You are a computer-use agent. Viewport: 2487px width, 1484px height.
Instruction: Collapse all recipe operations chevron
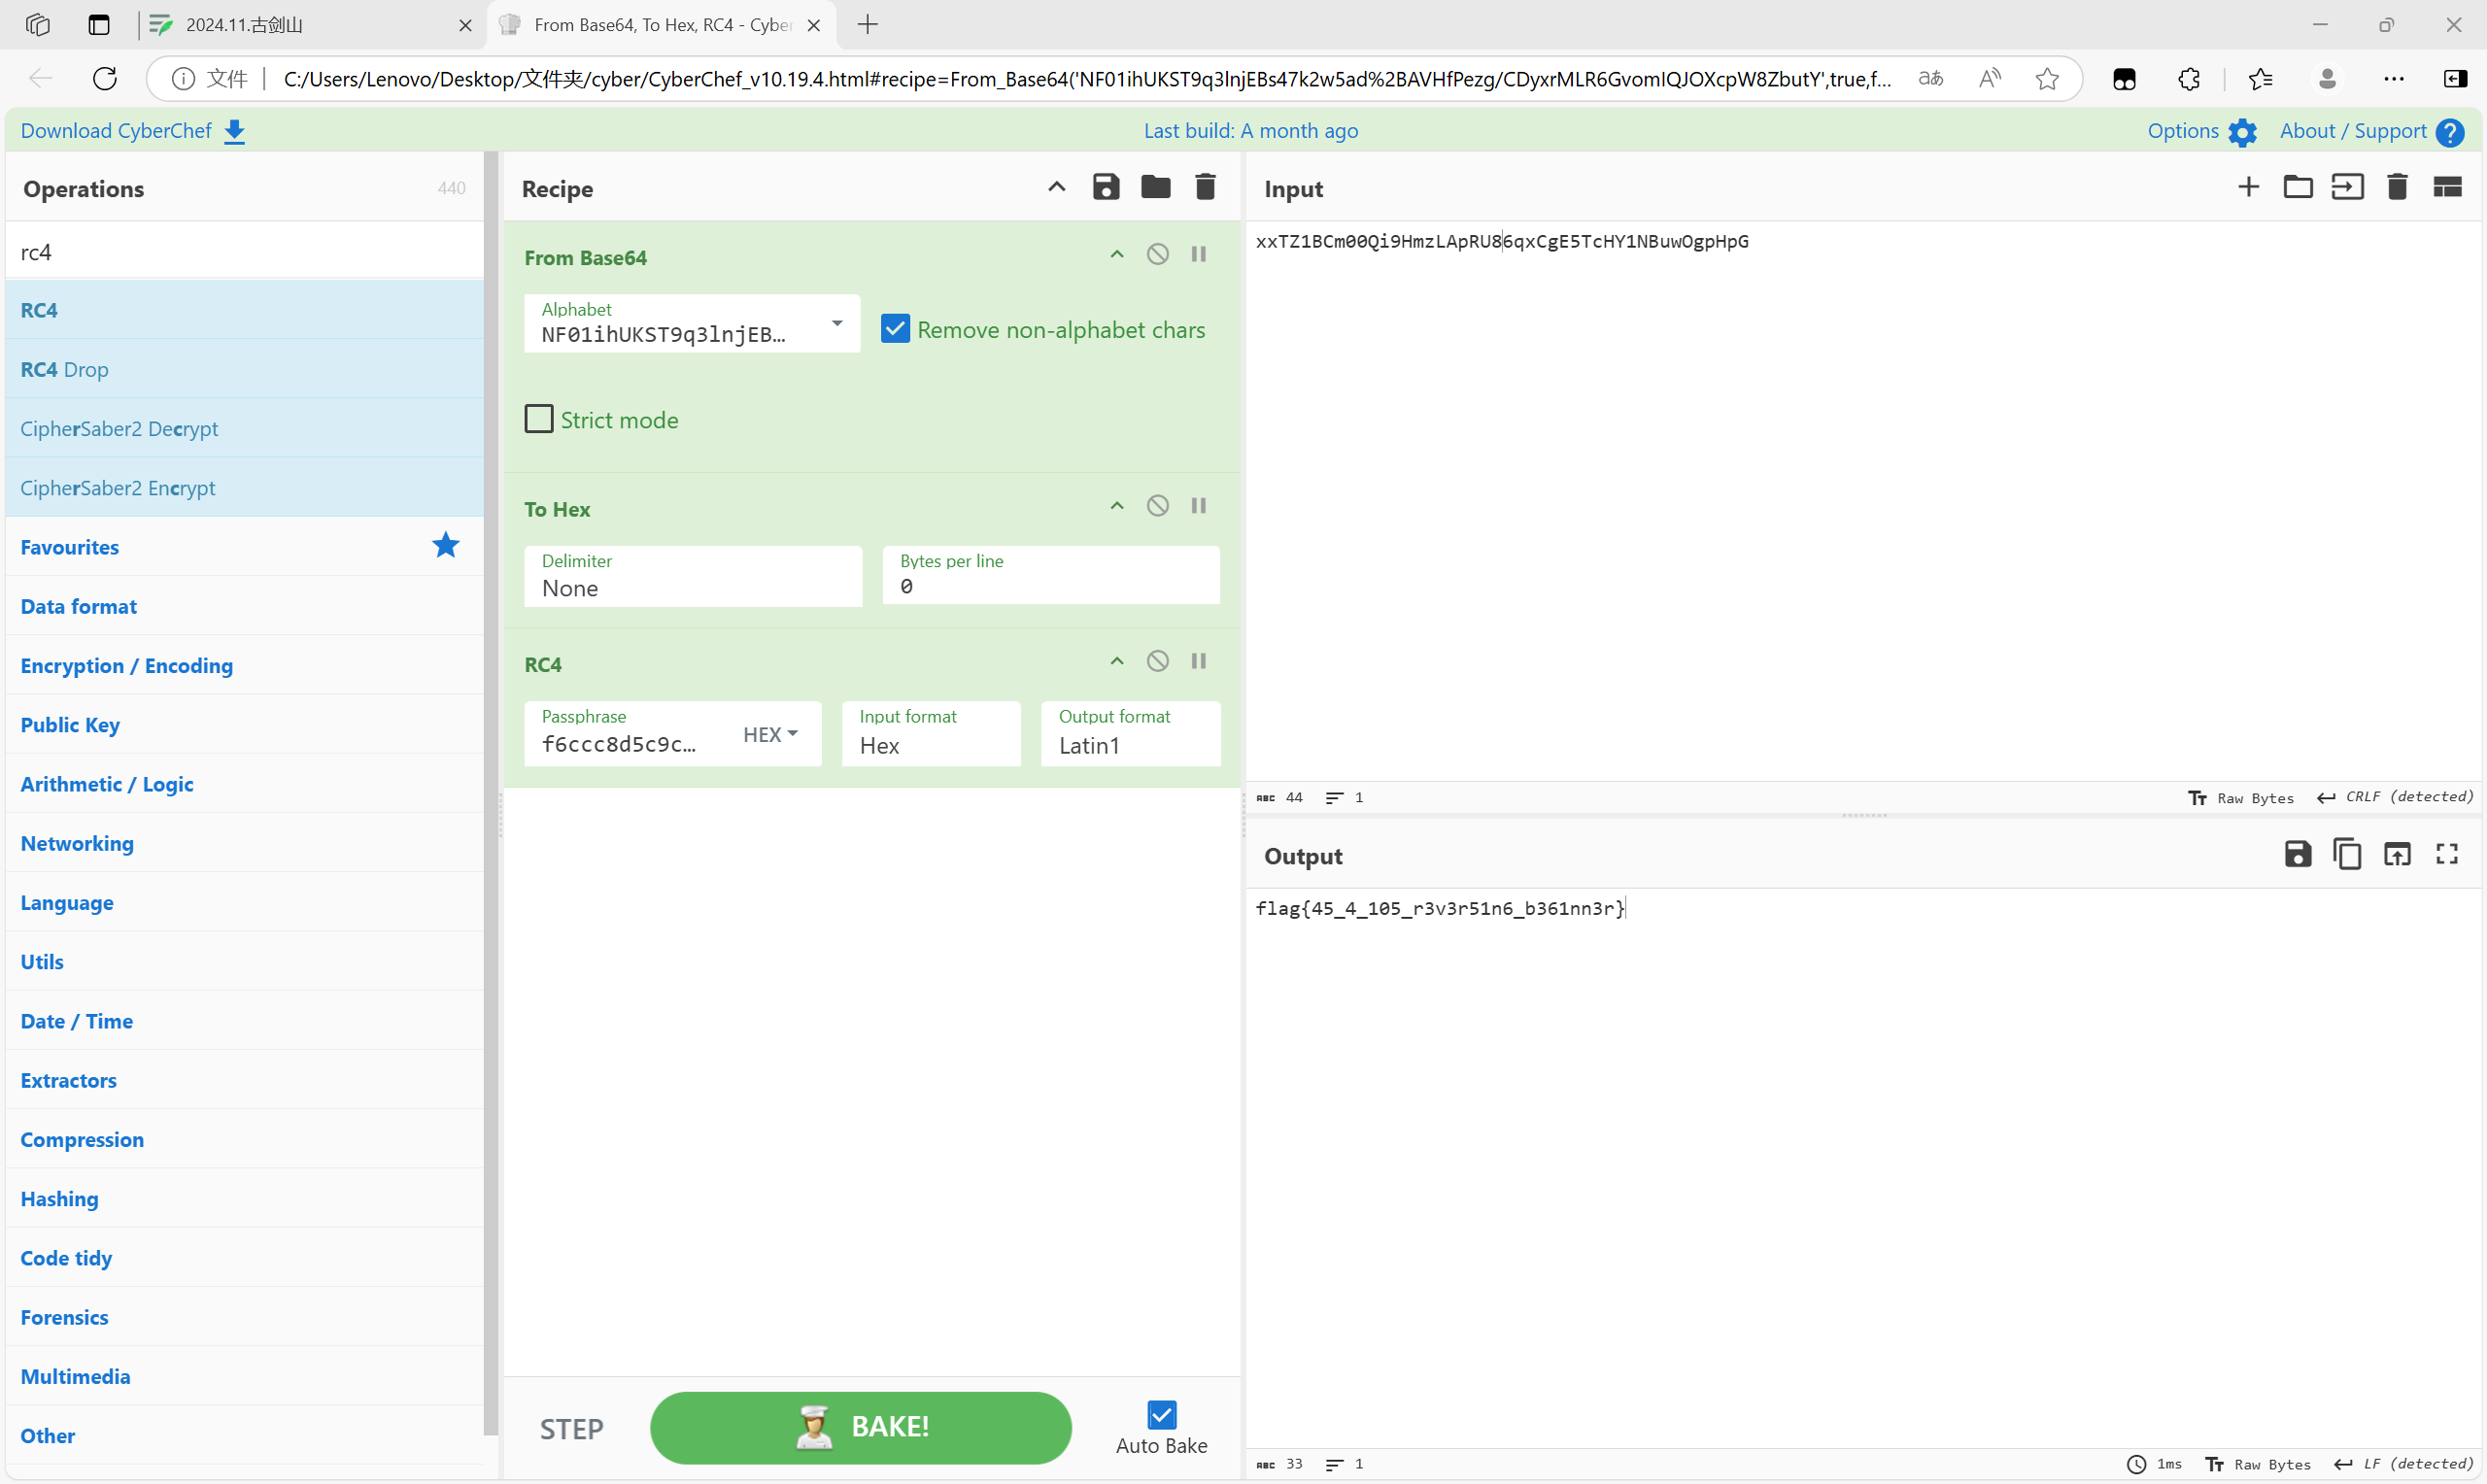[x=1057, y=187]
